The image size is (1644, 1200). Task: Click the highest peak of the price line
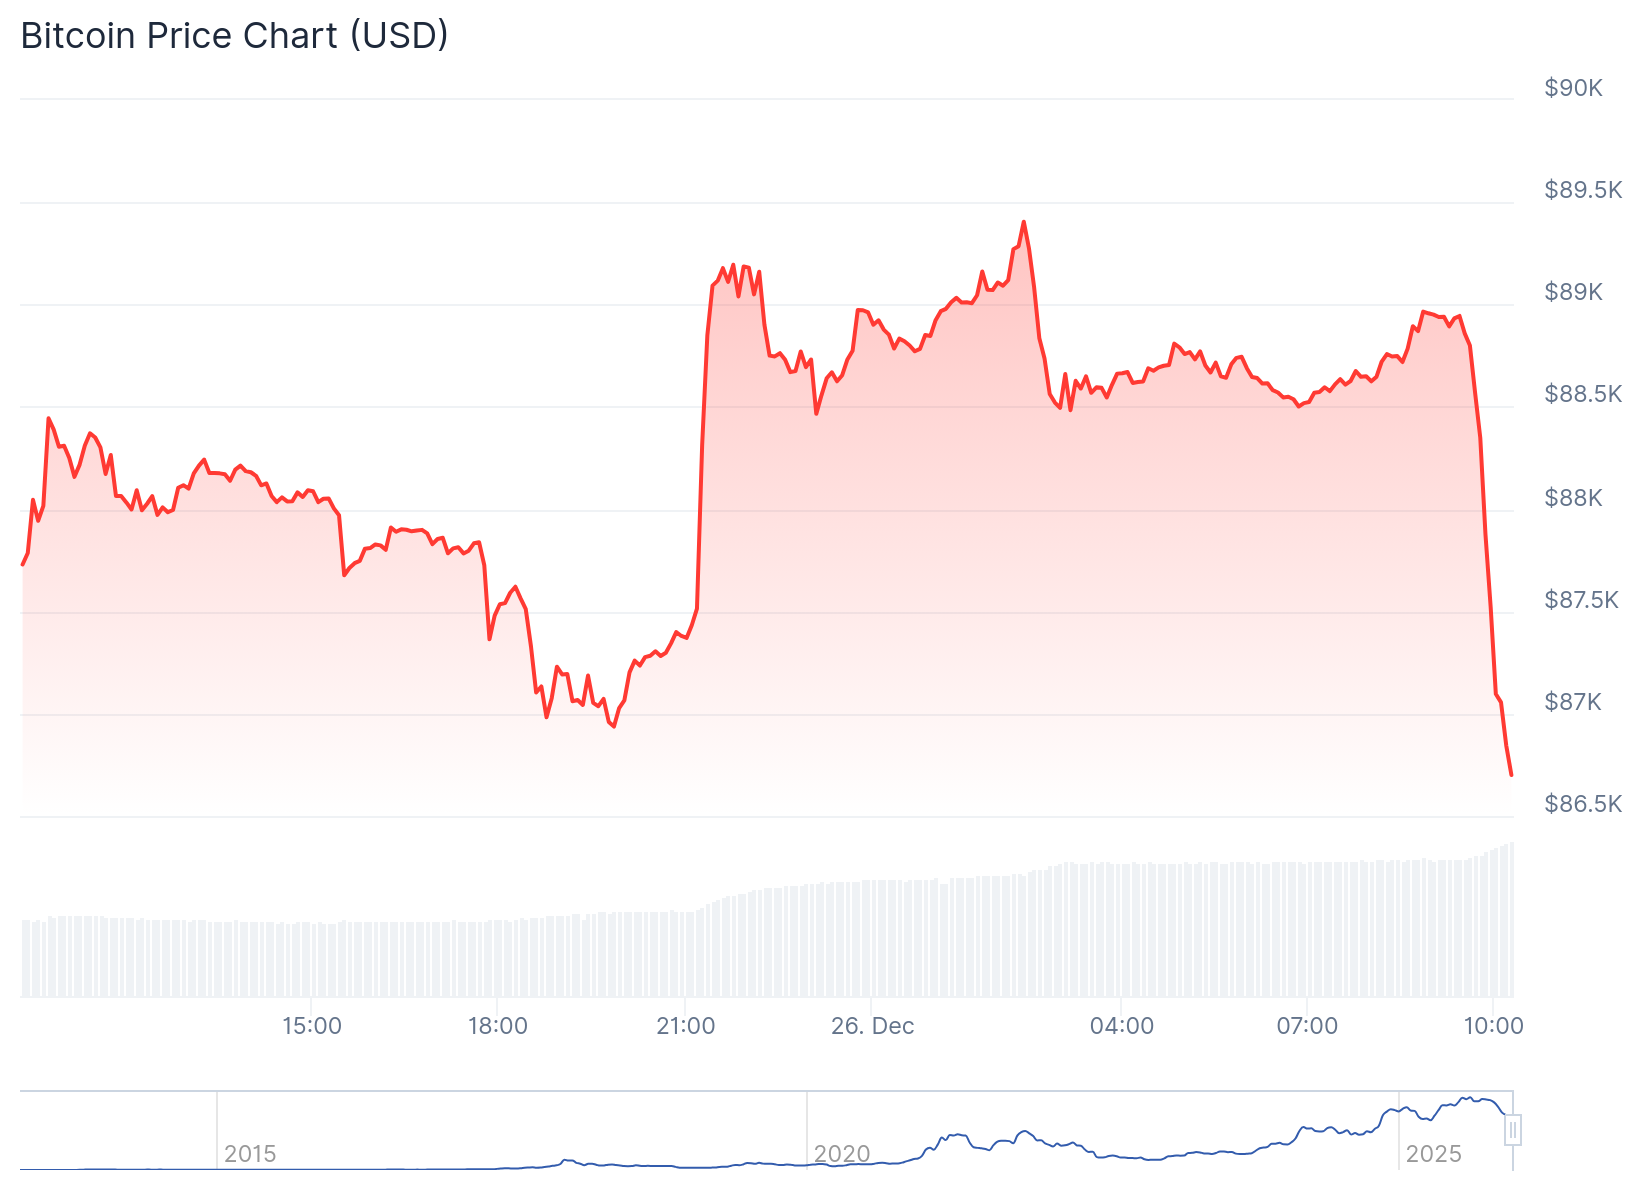(1023, 222)
